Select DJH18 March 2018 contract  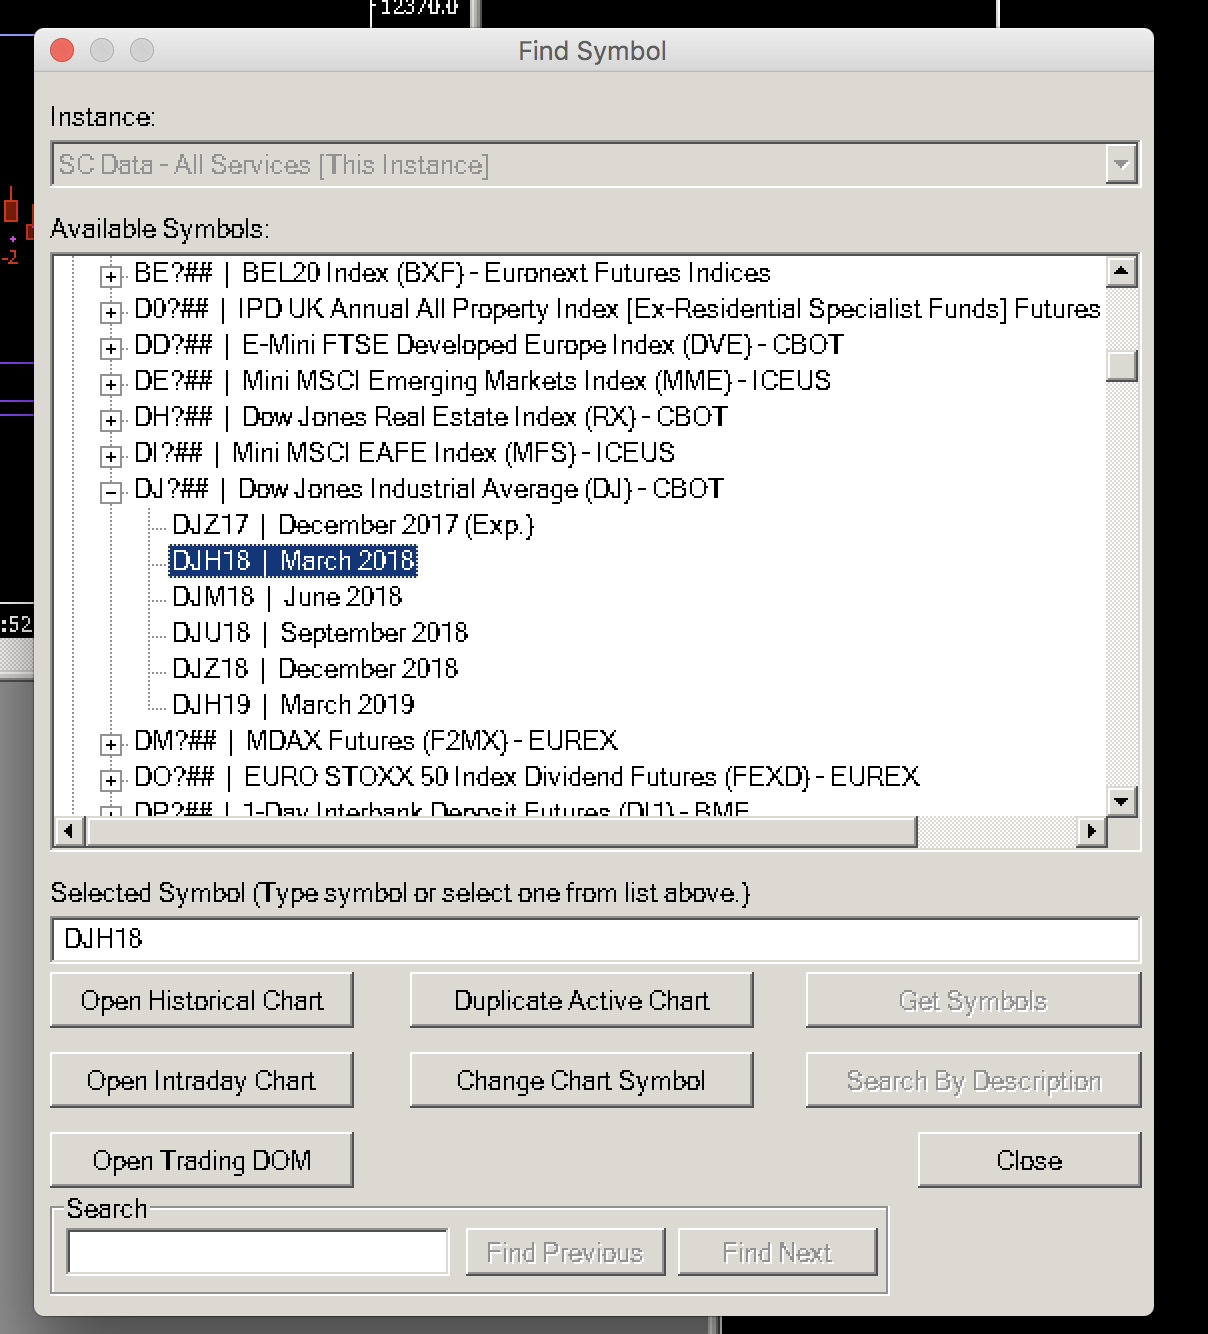[x=293, y=561]
